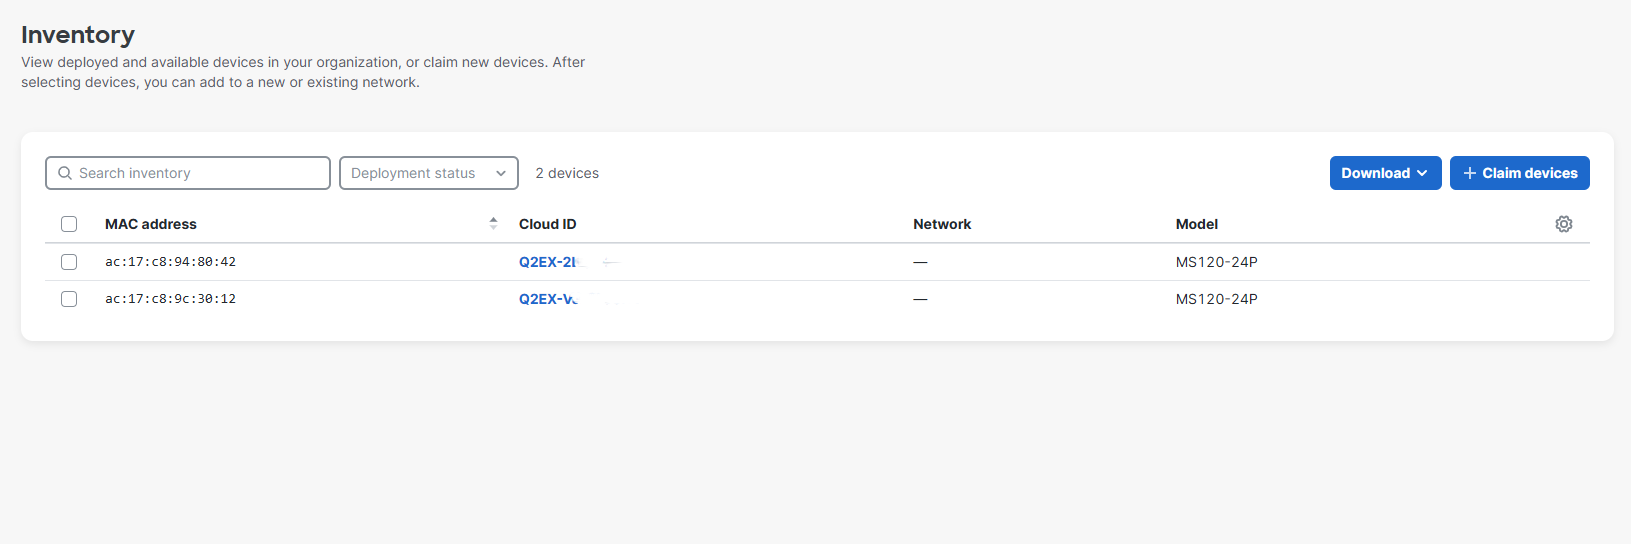Click the Cloud ID column header
The height and width of the screenshot is (544, 1631).
pyautogui.click(x=547, y=224)
